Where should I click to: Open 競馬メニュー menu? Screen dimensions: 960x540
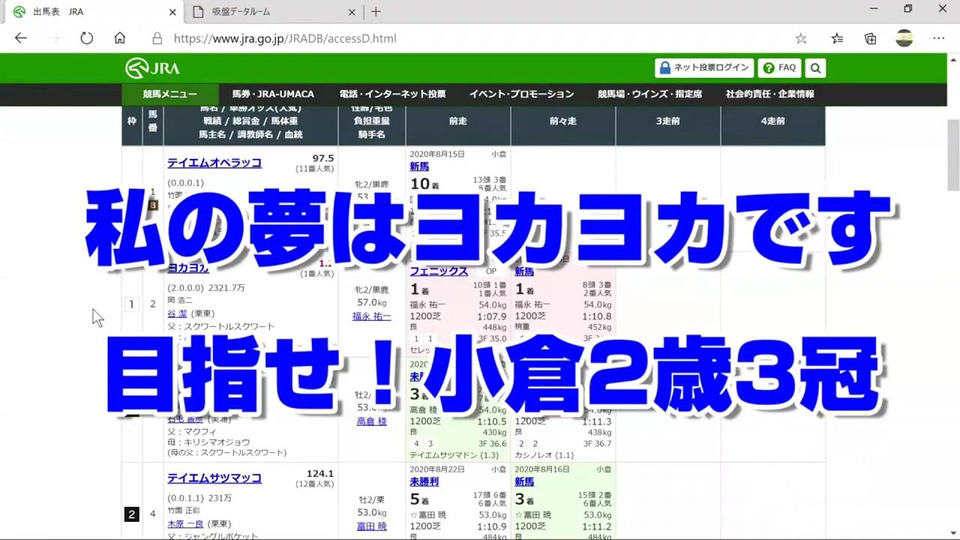click(x=170, y=94)
